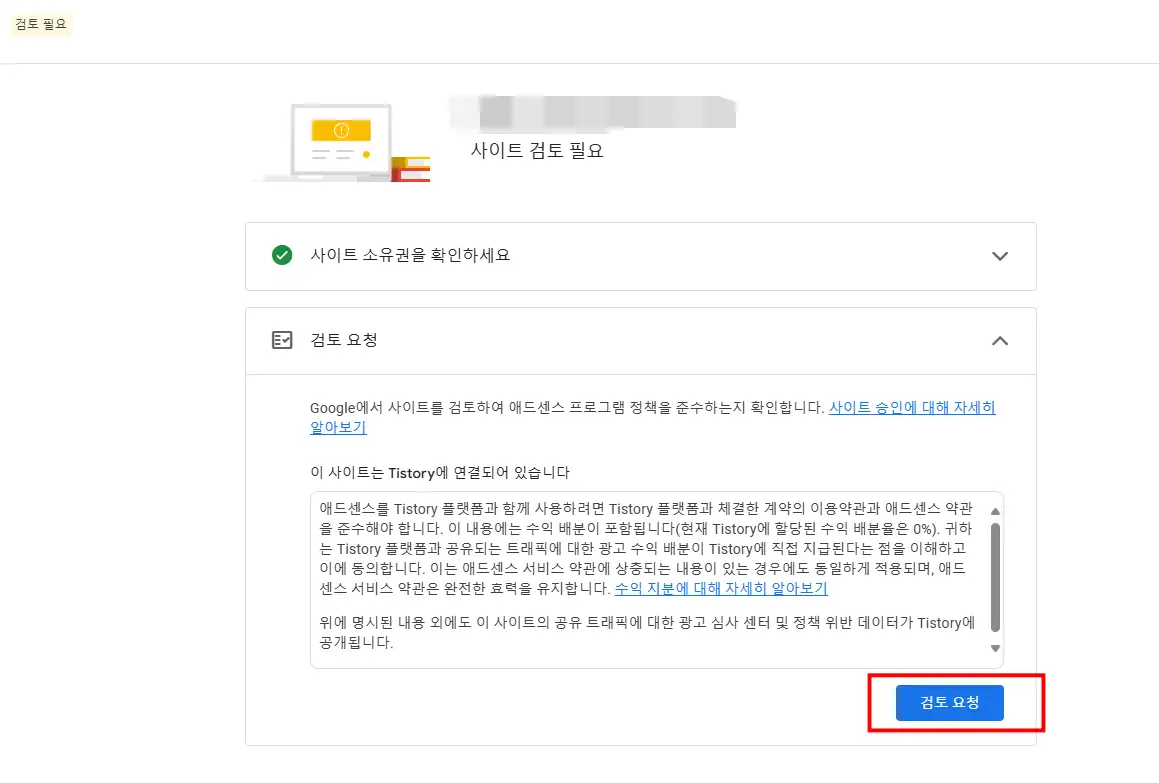Click the scrollbar down arrow of the terms box
The height and width of the screenshot is (783, 1159).
(995, 648)
